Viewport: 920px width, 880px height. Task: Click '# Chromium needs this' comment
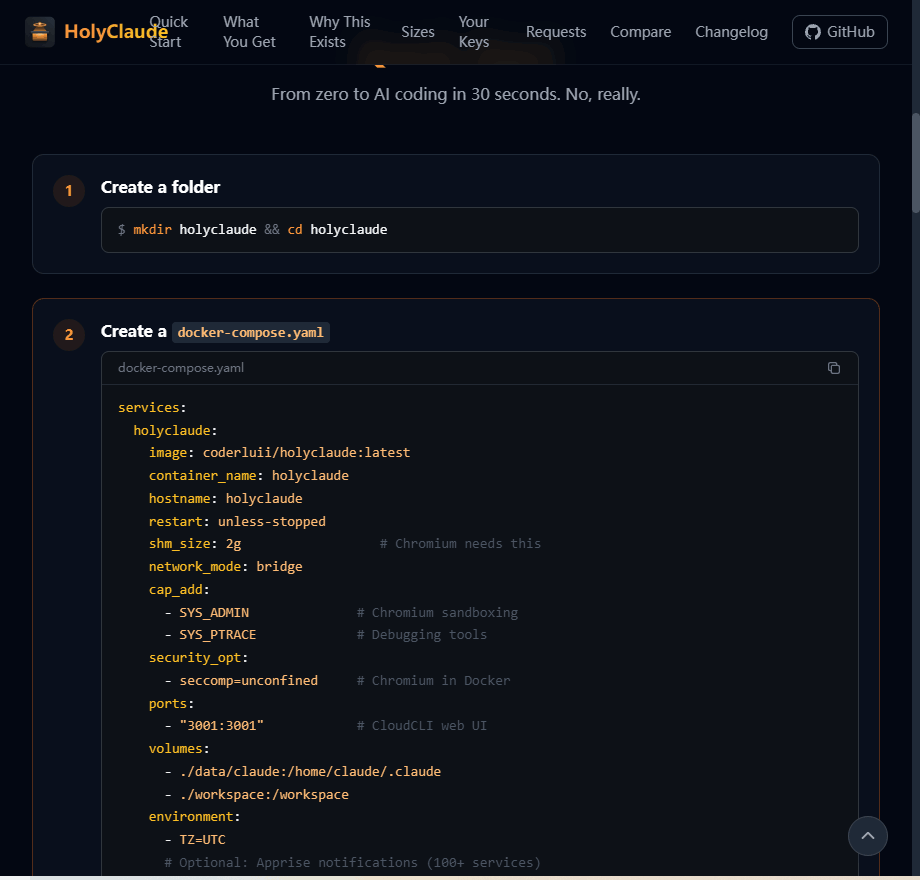coord(460,544)
